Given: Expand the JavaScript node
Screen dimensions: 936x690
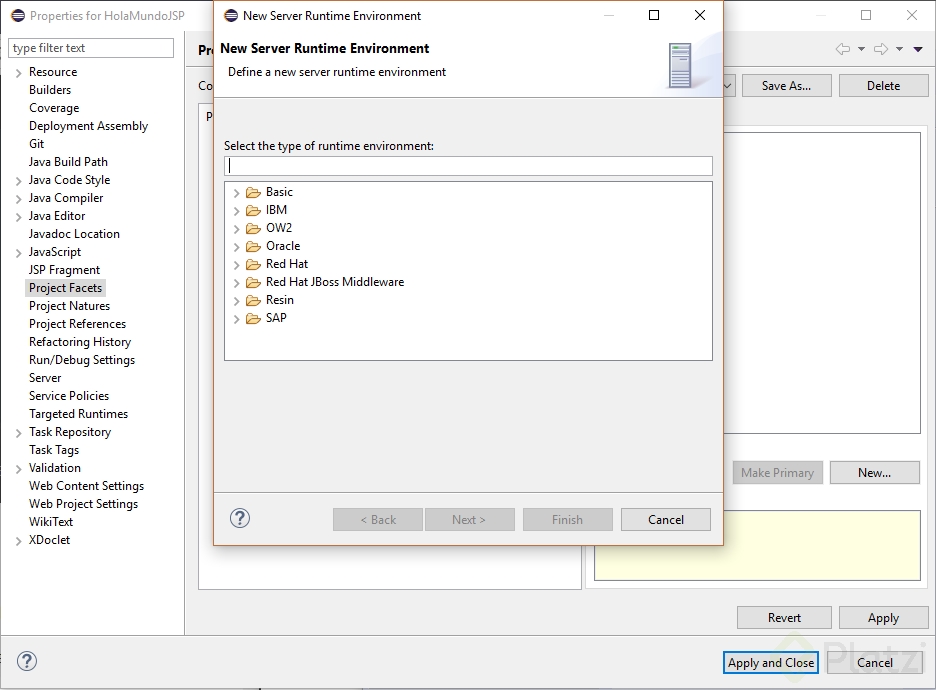Looking at the screenshot, I should click(x=19, y=252).
